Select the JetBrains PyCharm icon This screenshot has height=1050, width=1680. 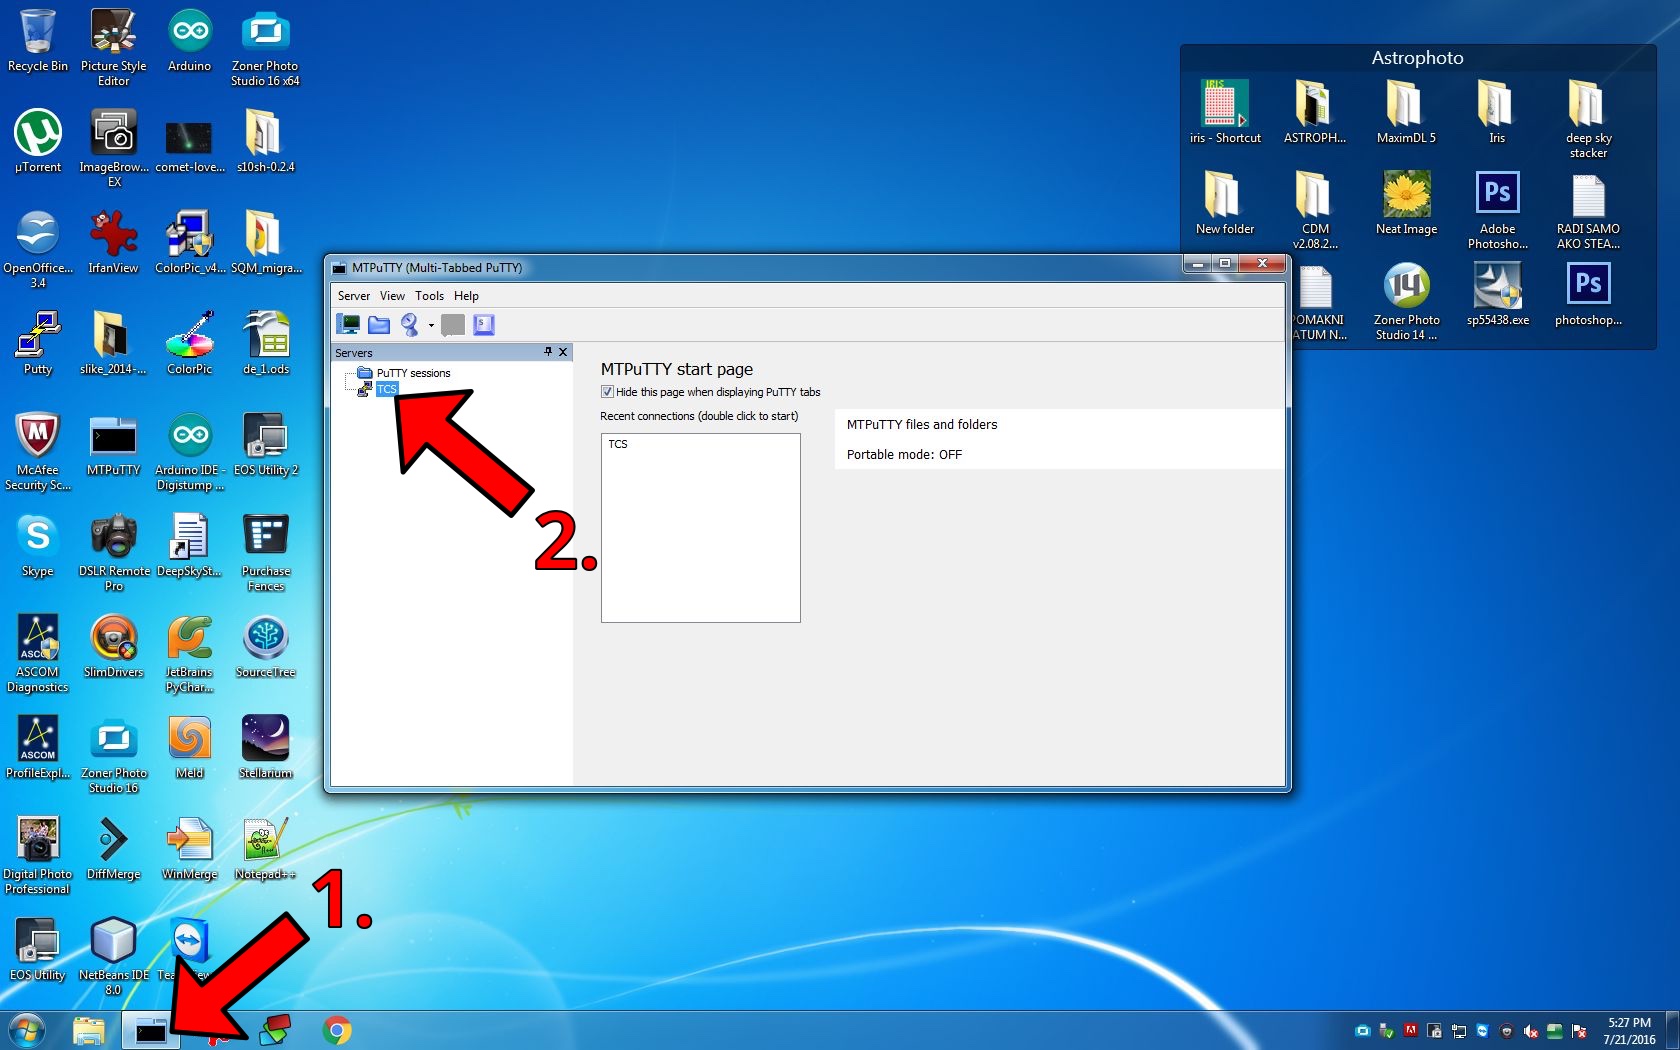(190, 654)
